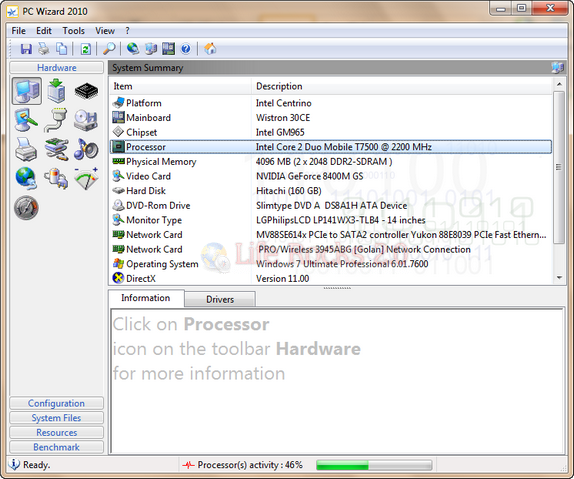Image resolution: width=574 pixels, height=479 pixels.
Task: Click the list scrollbar down arrow
Action: click(559, 278)
